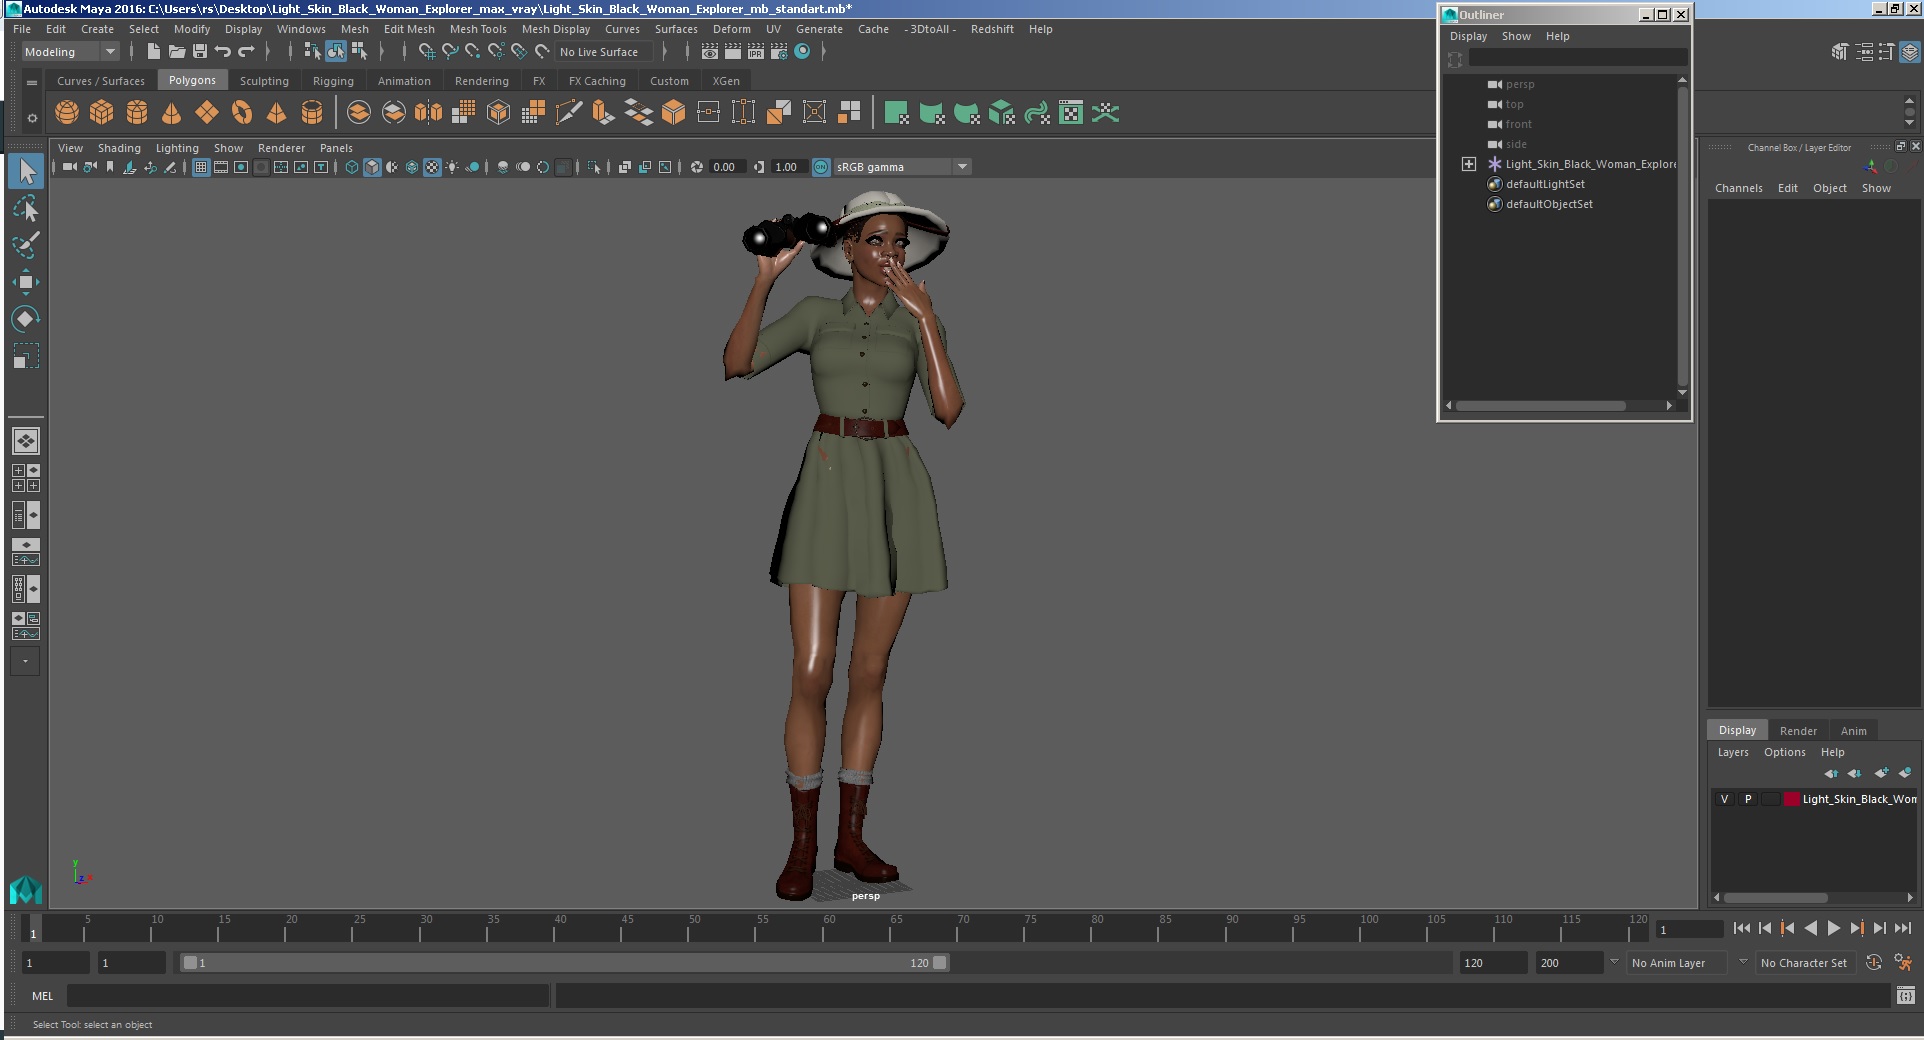
Task: Select defaultLightSet in the Outliner
Action: (1545, 184)
